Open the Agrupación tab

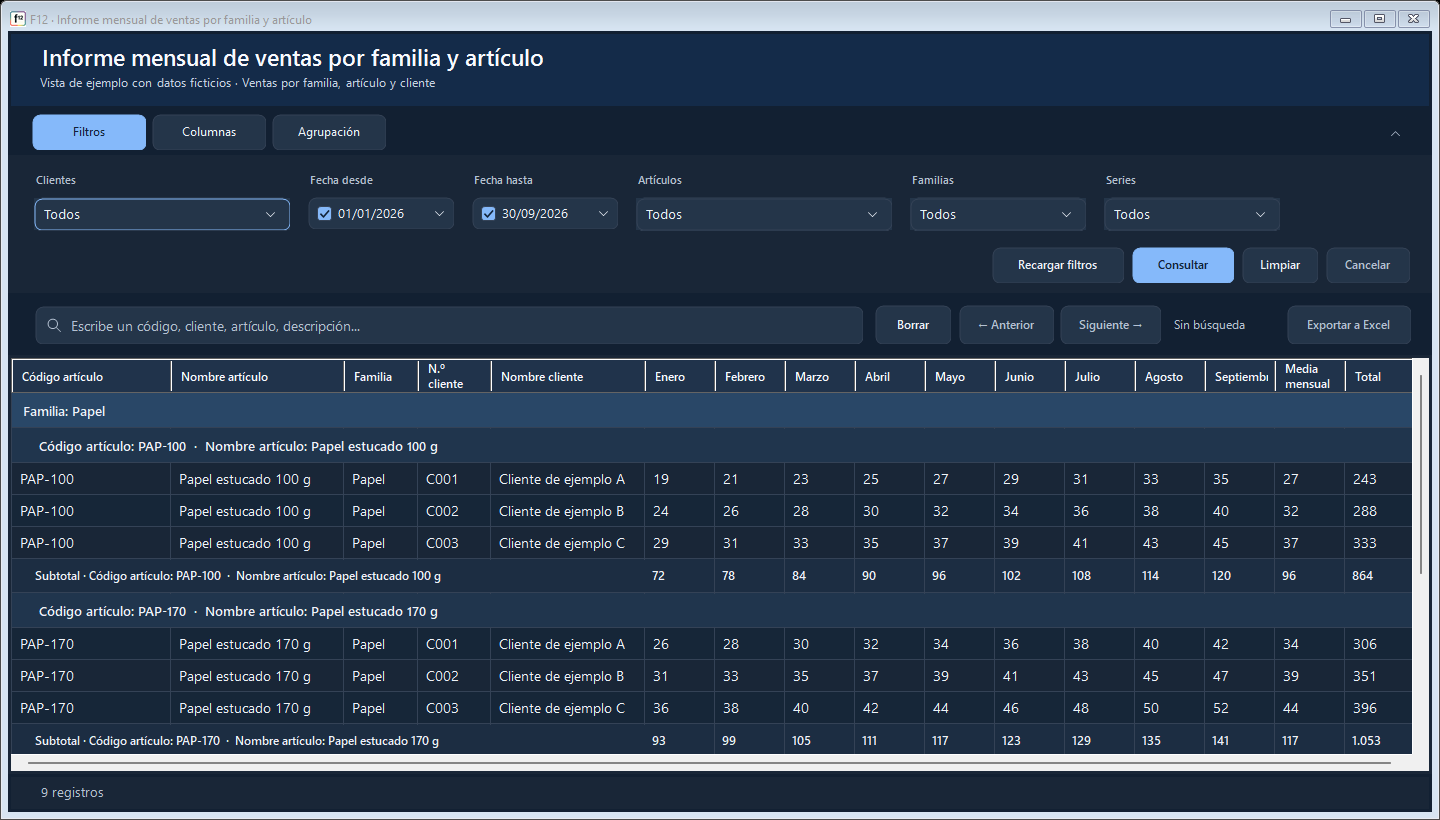(x=329, y=132)
